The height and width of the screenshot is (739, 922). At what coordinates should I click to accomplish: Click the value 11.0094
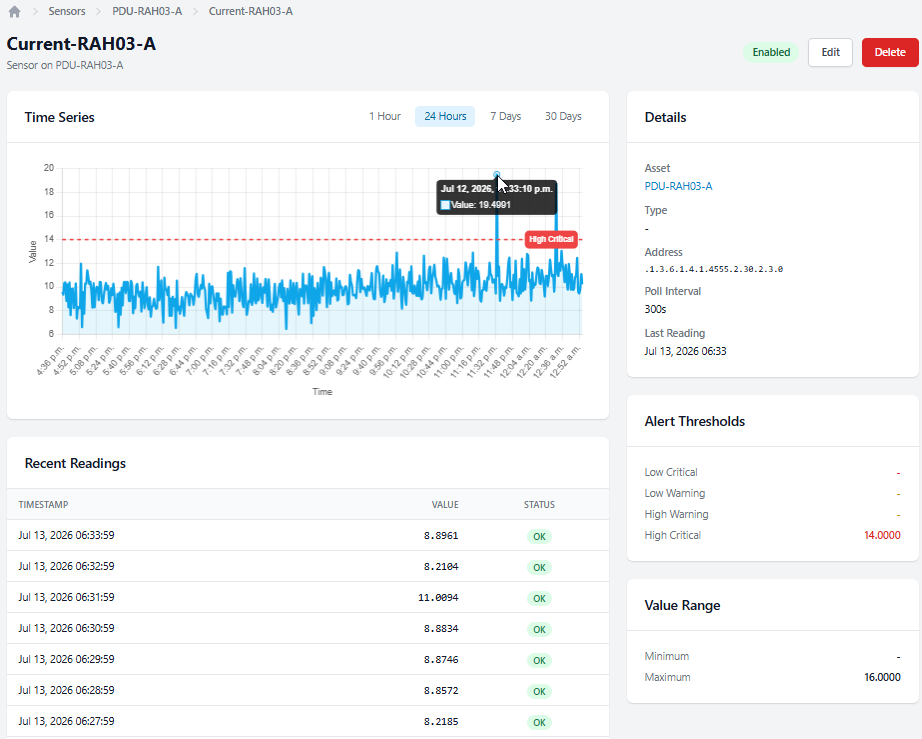438,598
